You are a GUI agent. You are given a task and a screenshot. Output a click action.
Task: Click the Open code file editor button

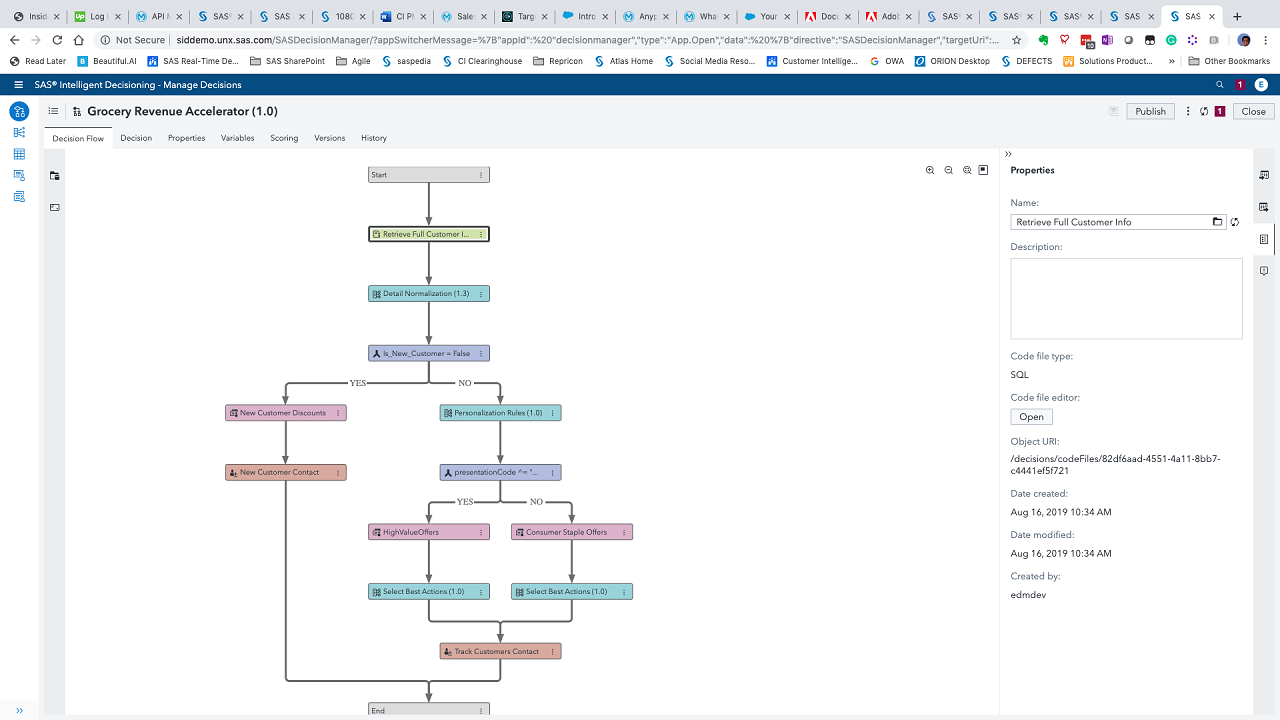(x=1031, y=417)
